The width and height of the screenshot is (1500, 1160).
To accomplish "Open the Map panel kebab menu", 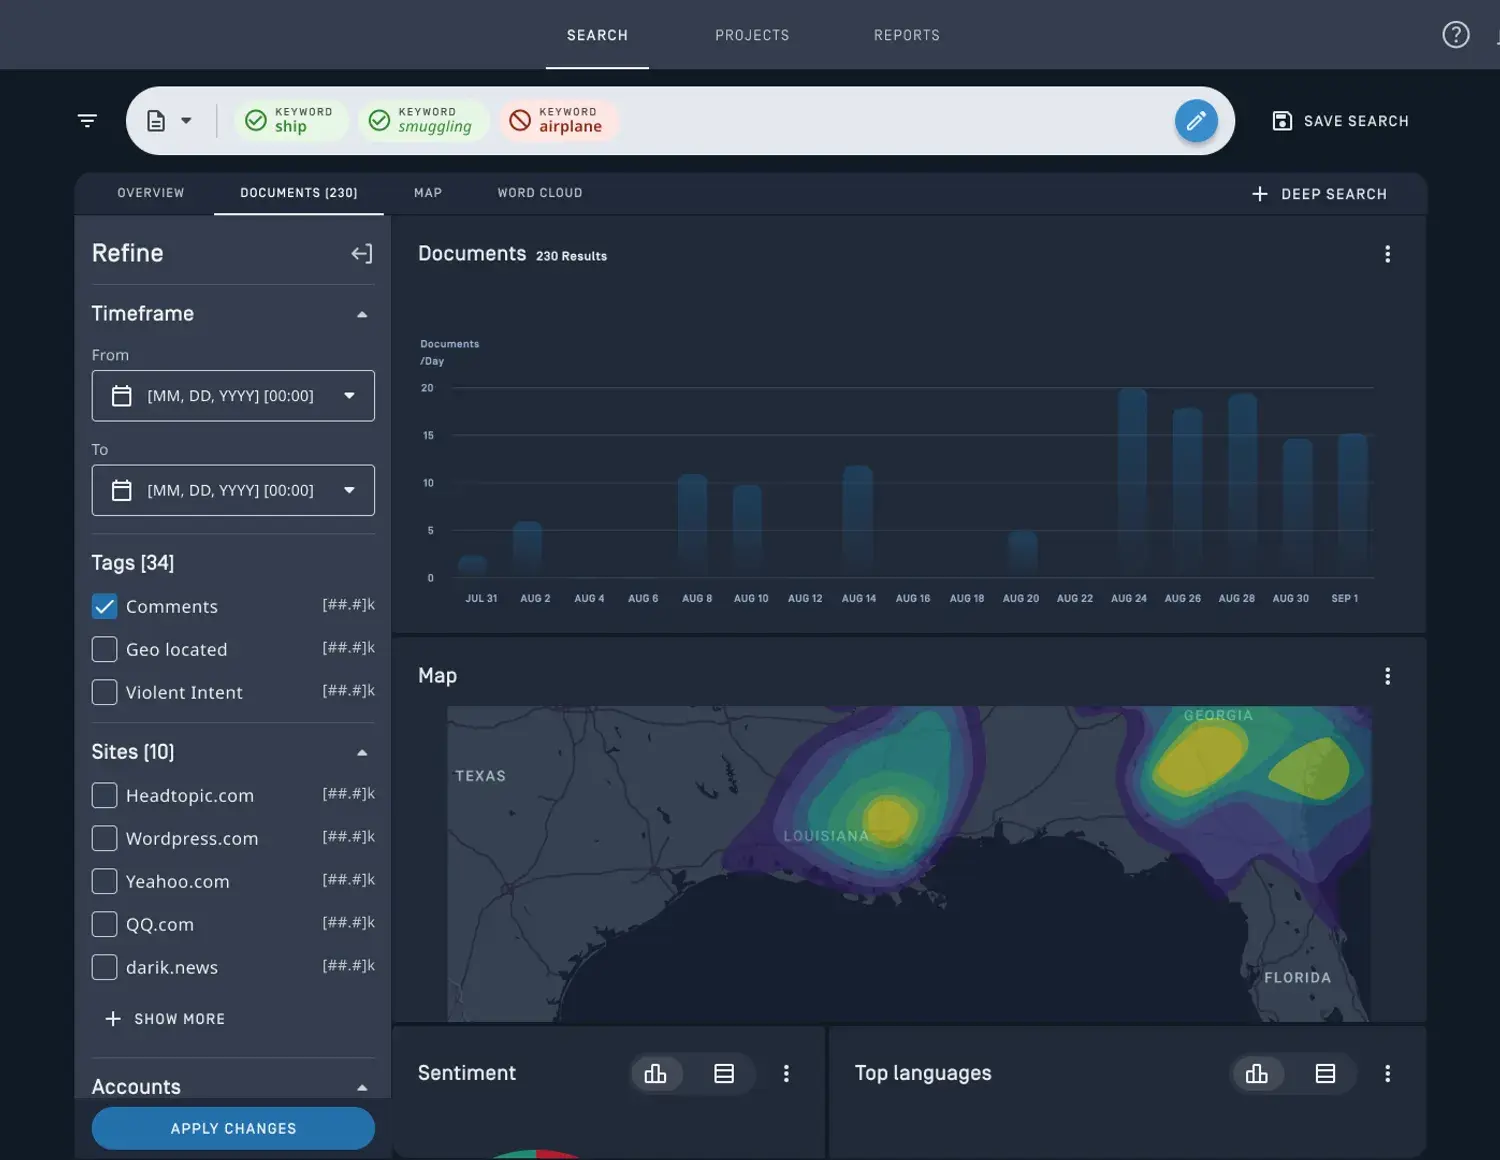I will [1388, 675].
